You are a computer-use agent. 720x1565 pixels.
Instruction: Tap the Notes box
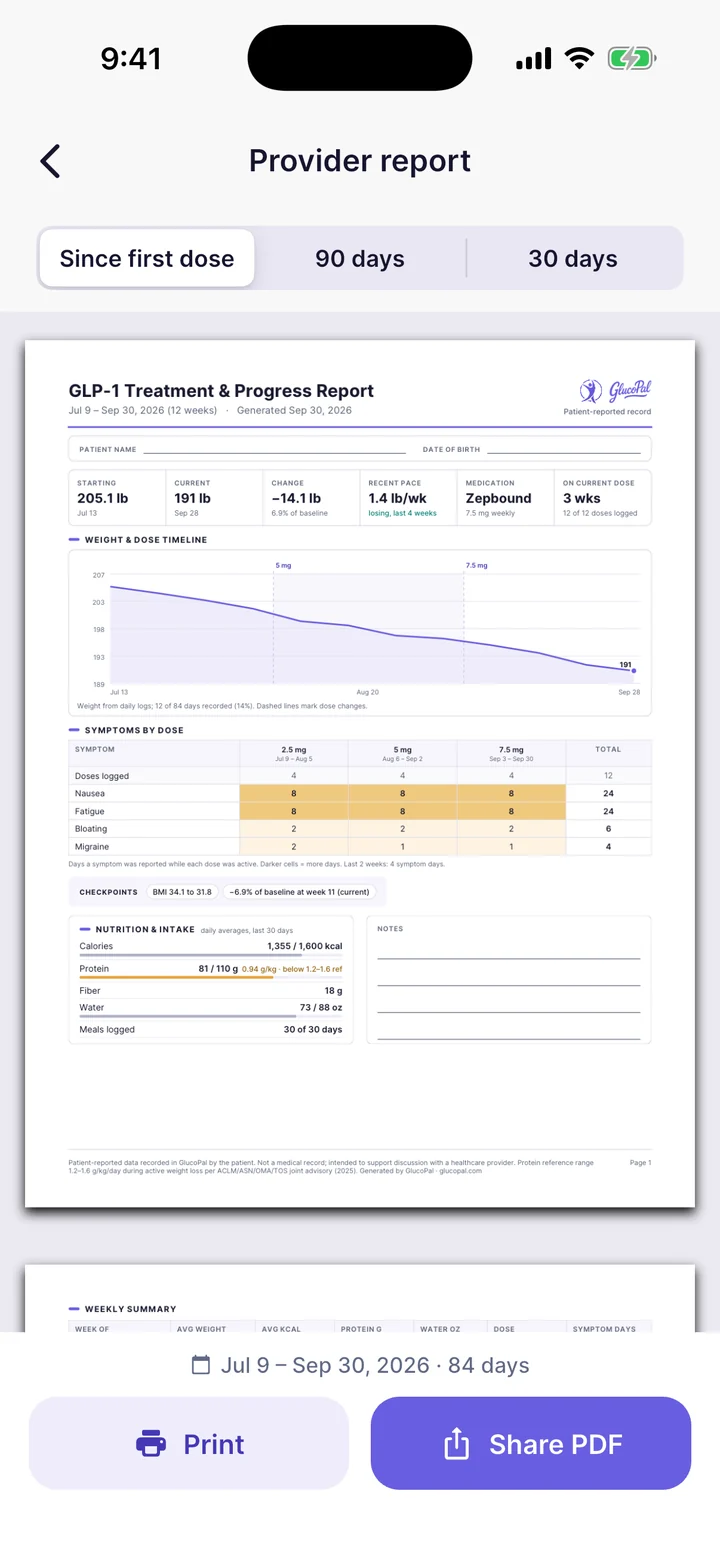point(508,980)
